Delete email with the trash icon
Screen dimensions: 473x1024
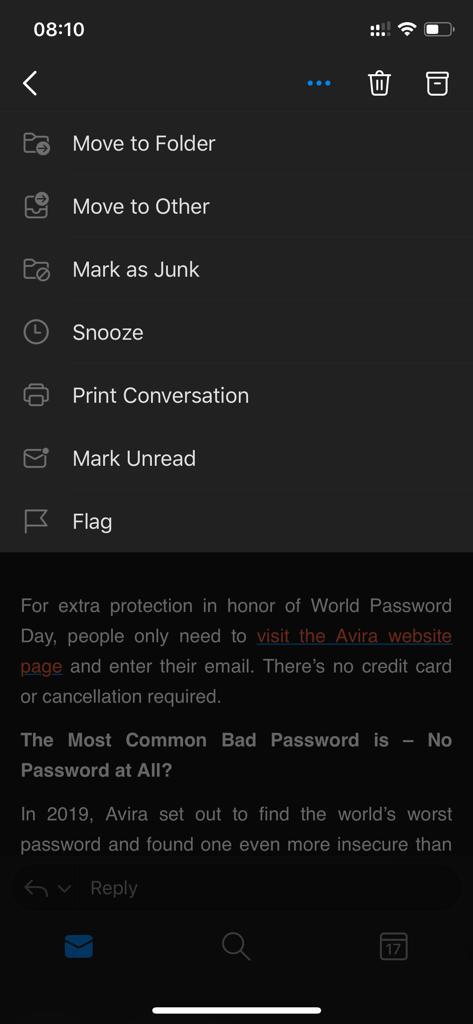tap(379, 84)
